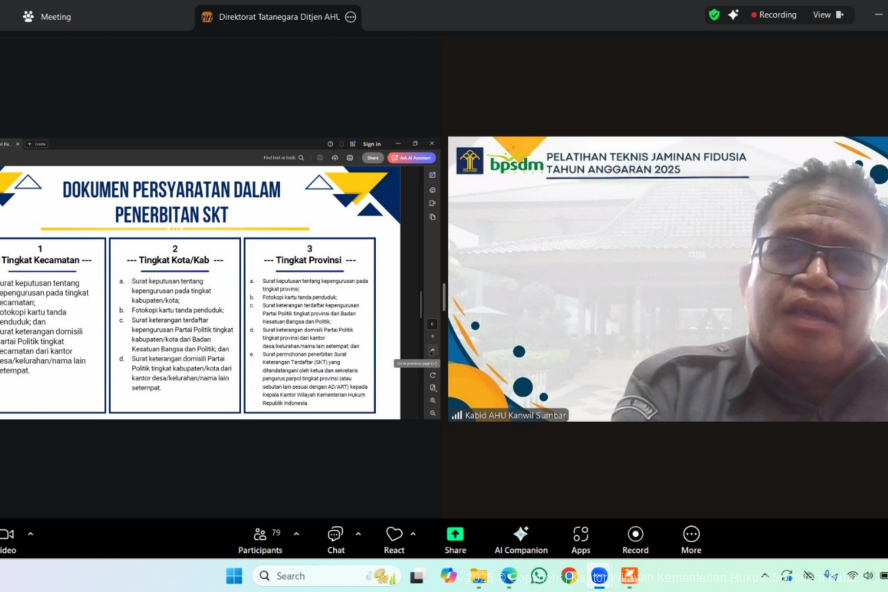Viewport: 888px width, 592px height.
Task: Click the Recording status indicator
Action: [774, 15]
